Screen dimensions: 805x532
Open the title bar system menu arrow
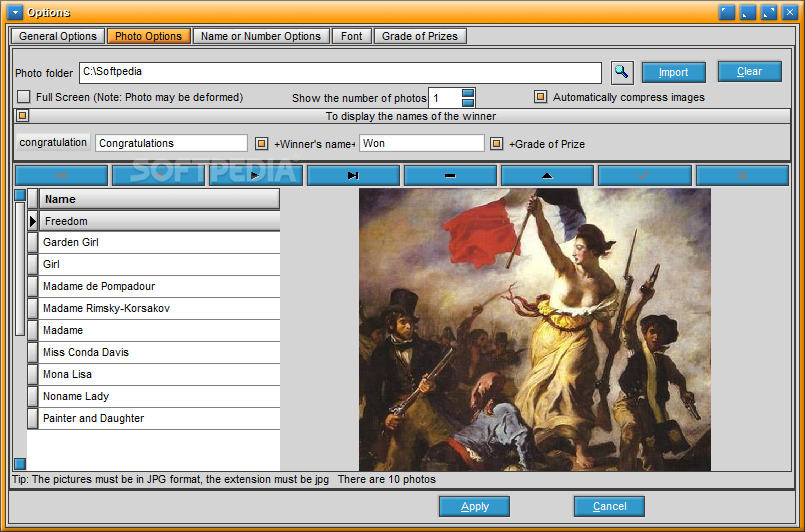coord(15,11)
